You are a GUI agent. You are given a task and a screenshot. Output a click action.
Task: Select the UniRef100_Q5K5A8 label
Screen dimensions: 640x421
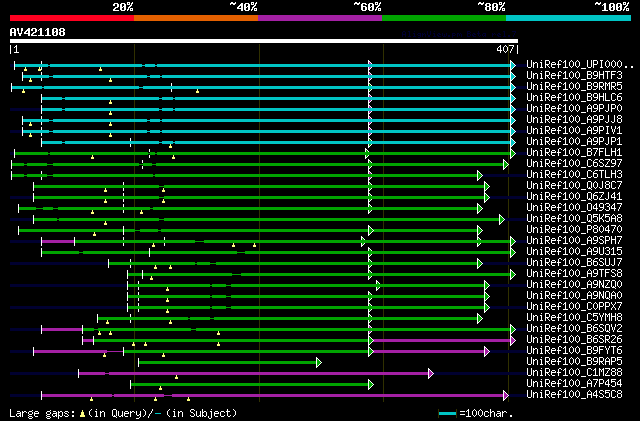coord(574,219)
